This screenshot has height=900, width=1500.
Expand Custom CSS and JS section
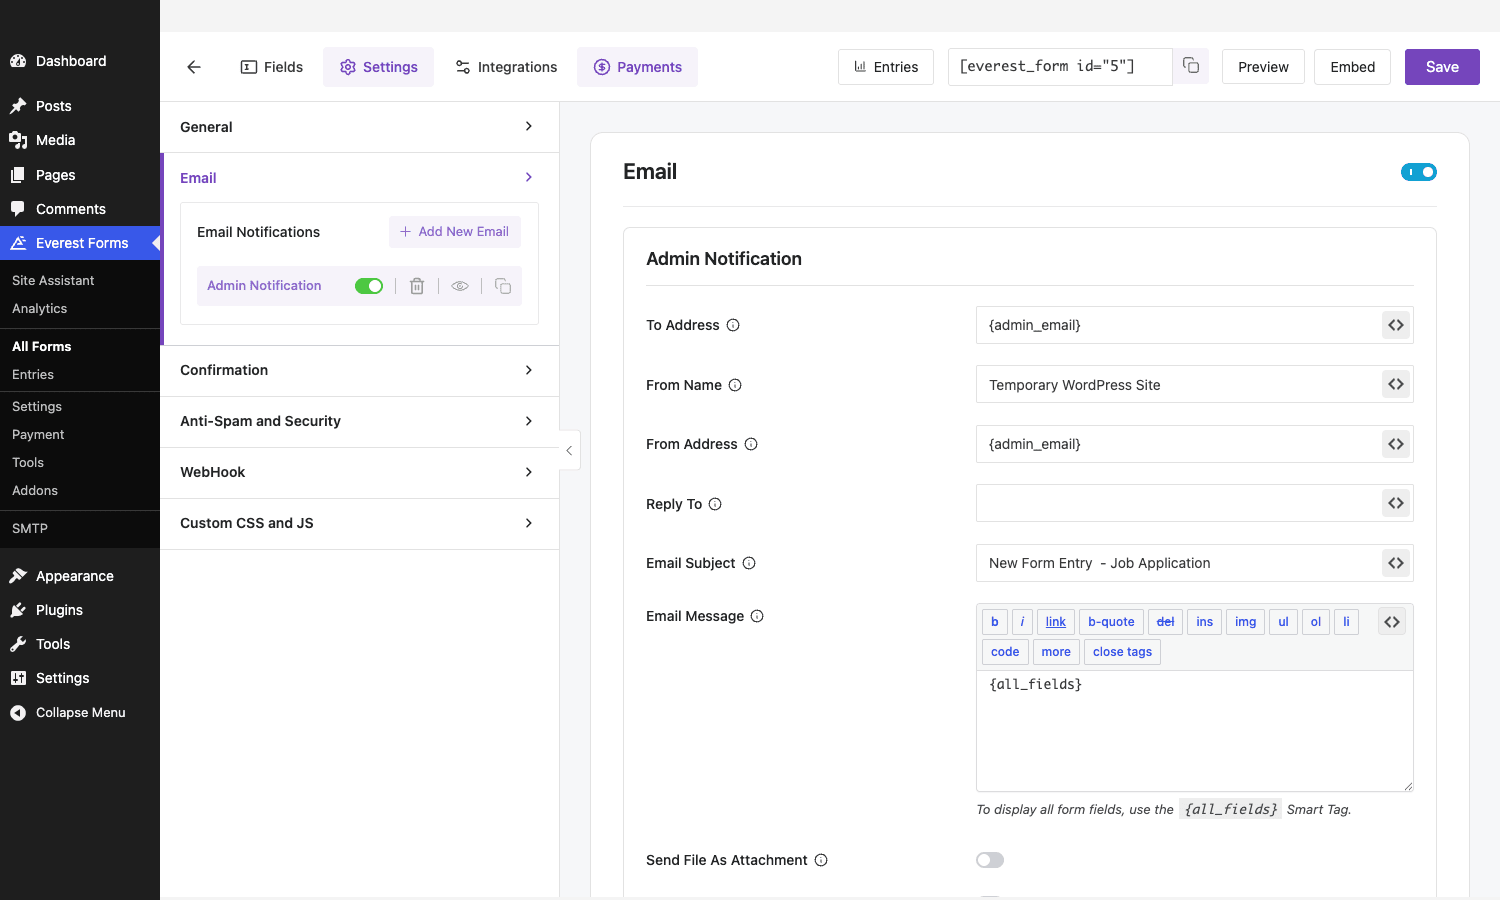coord(360,523)
